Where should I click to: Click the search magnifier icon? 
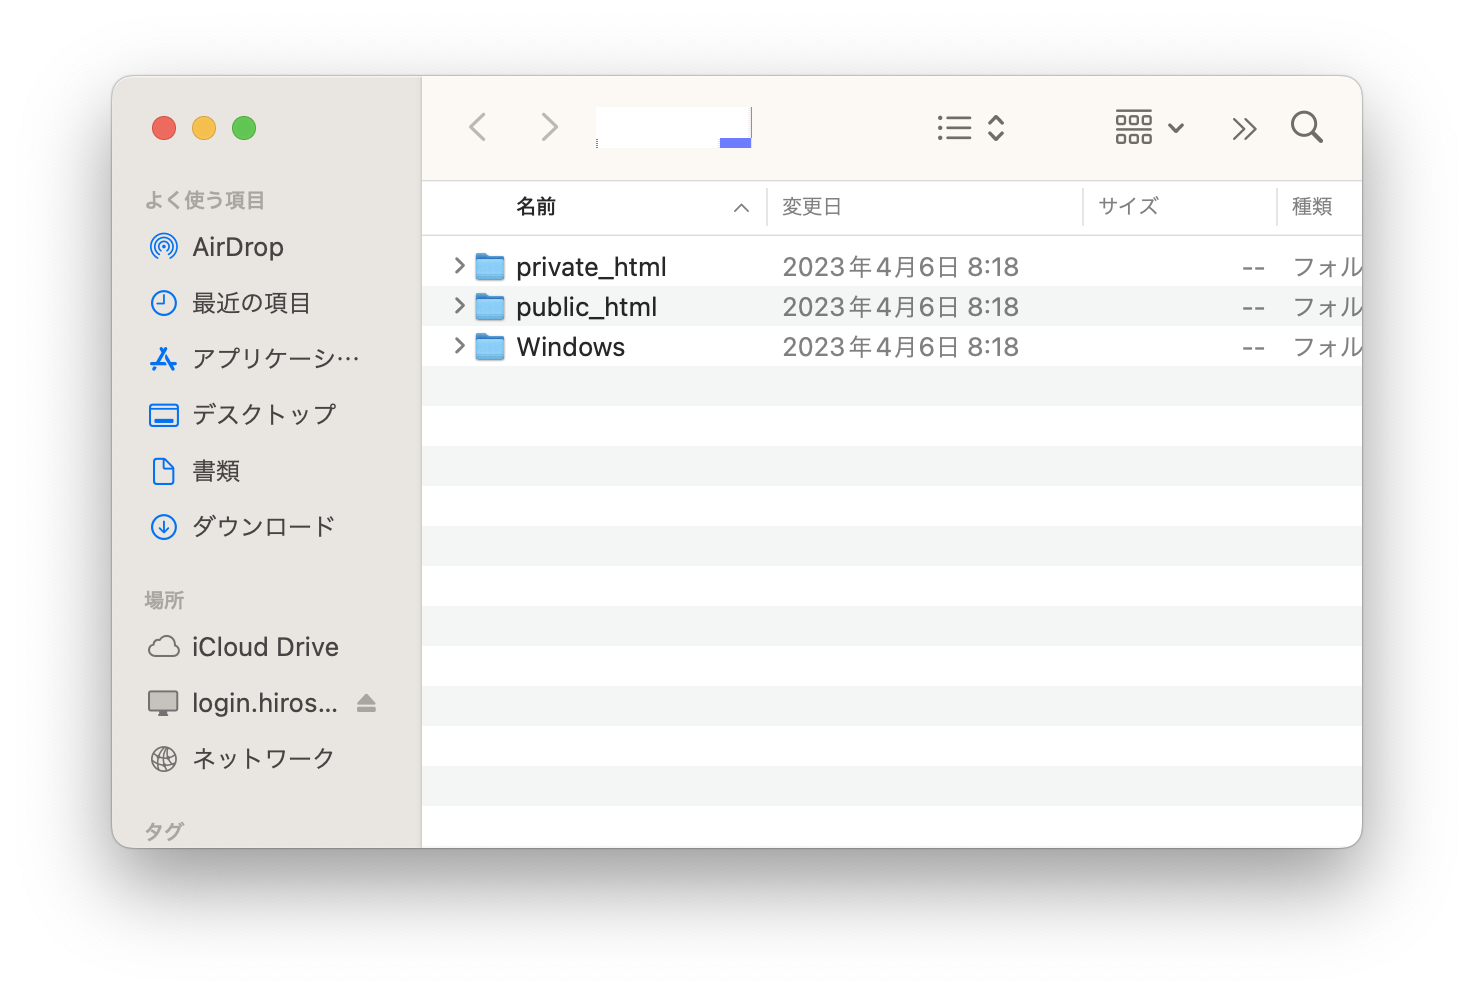(1306, 128)
